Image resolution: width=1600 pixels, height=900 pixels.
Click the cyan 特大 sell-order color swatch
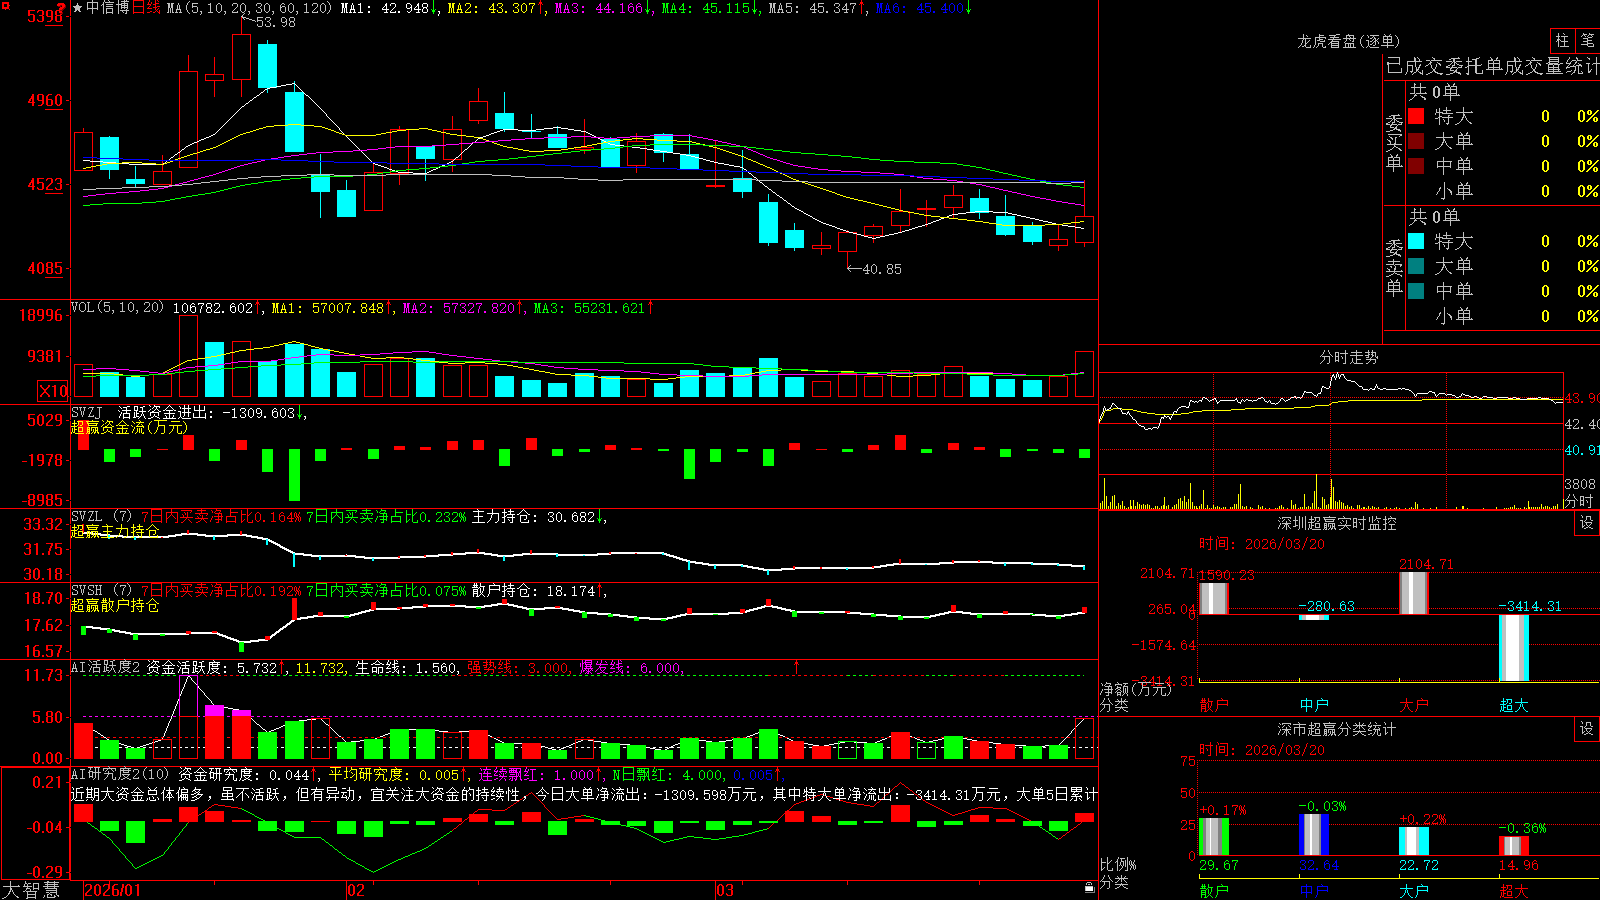[1416, 241]
